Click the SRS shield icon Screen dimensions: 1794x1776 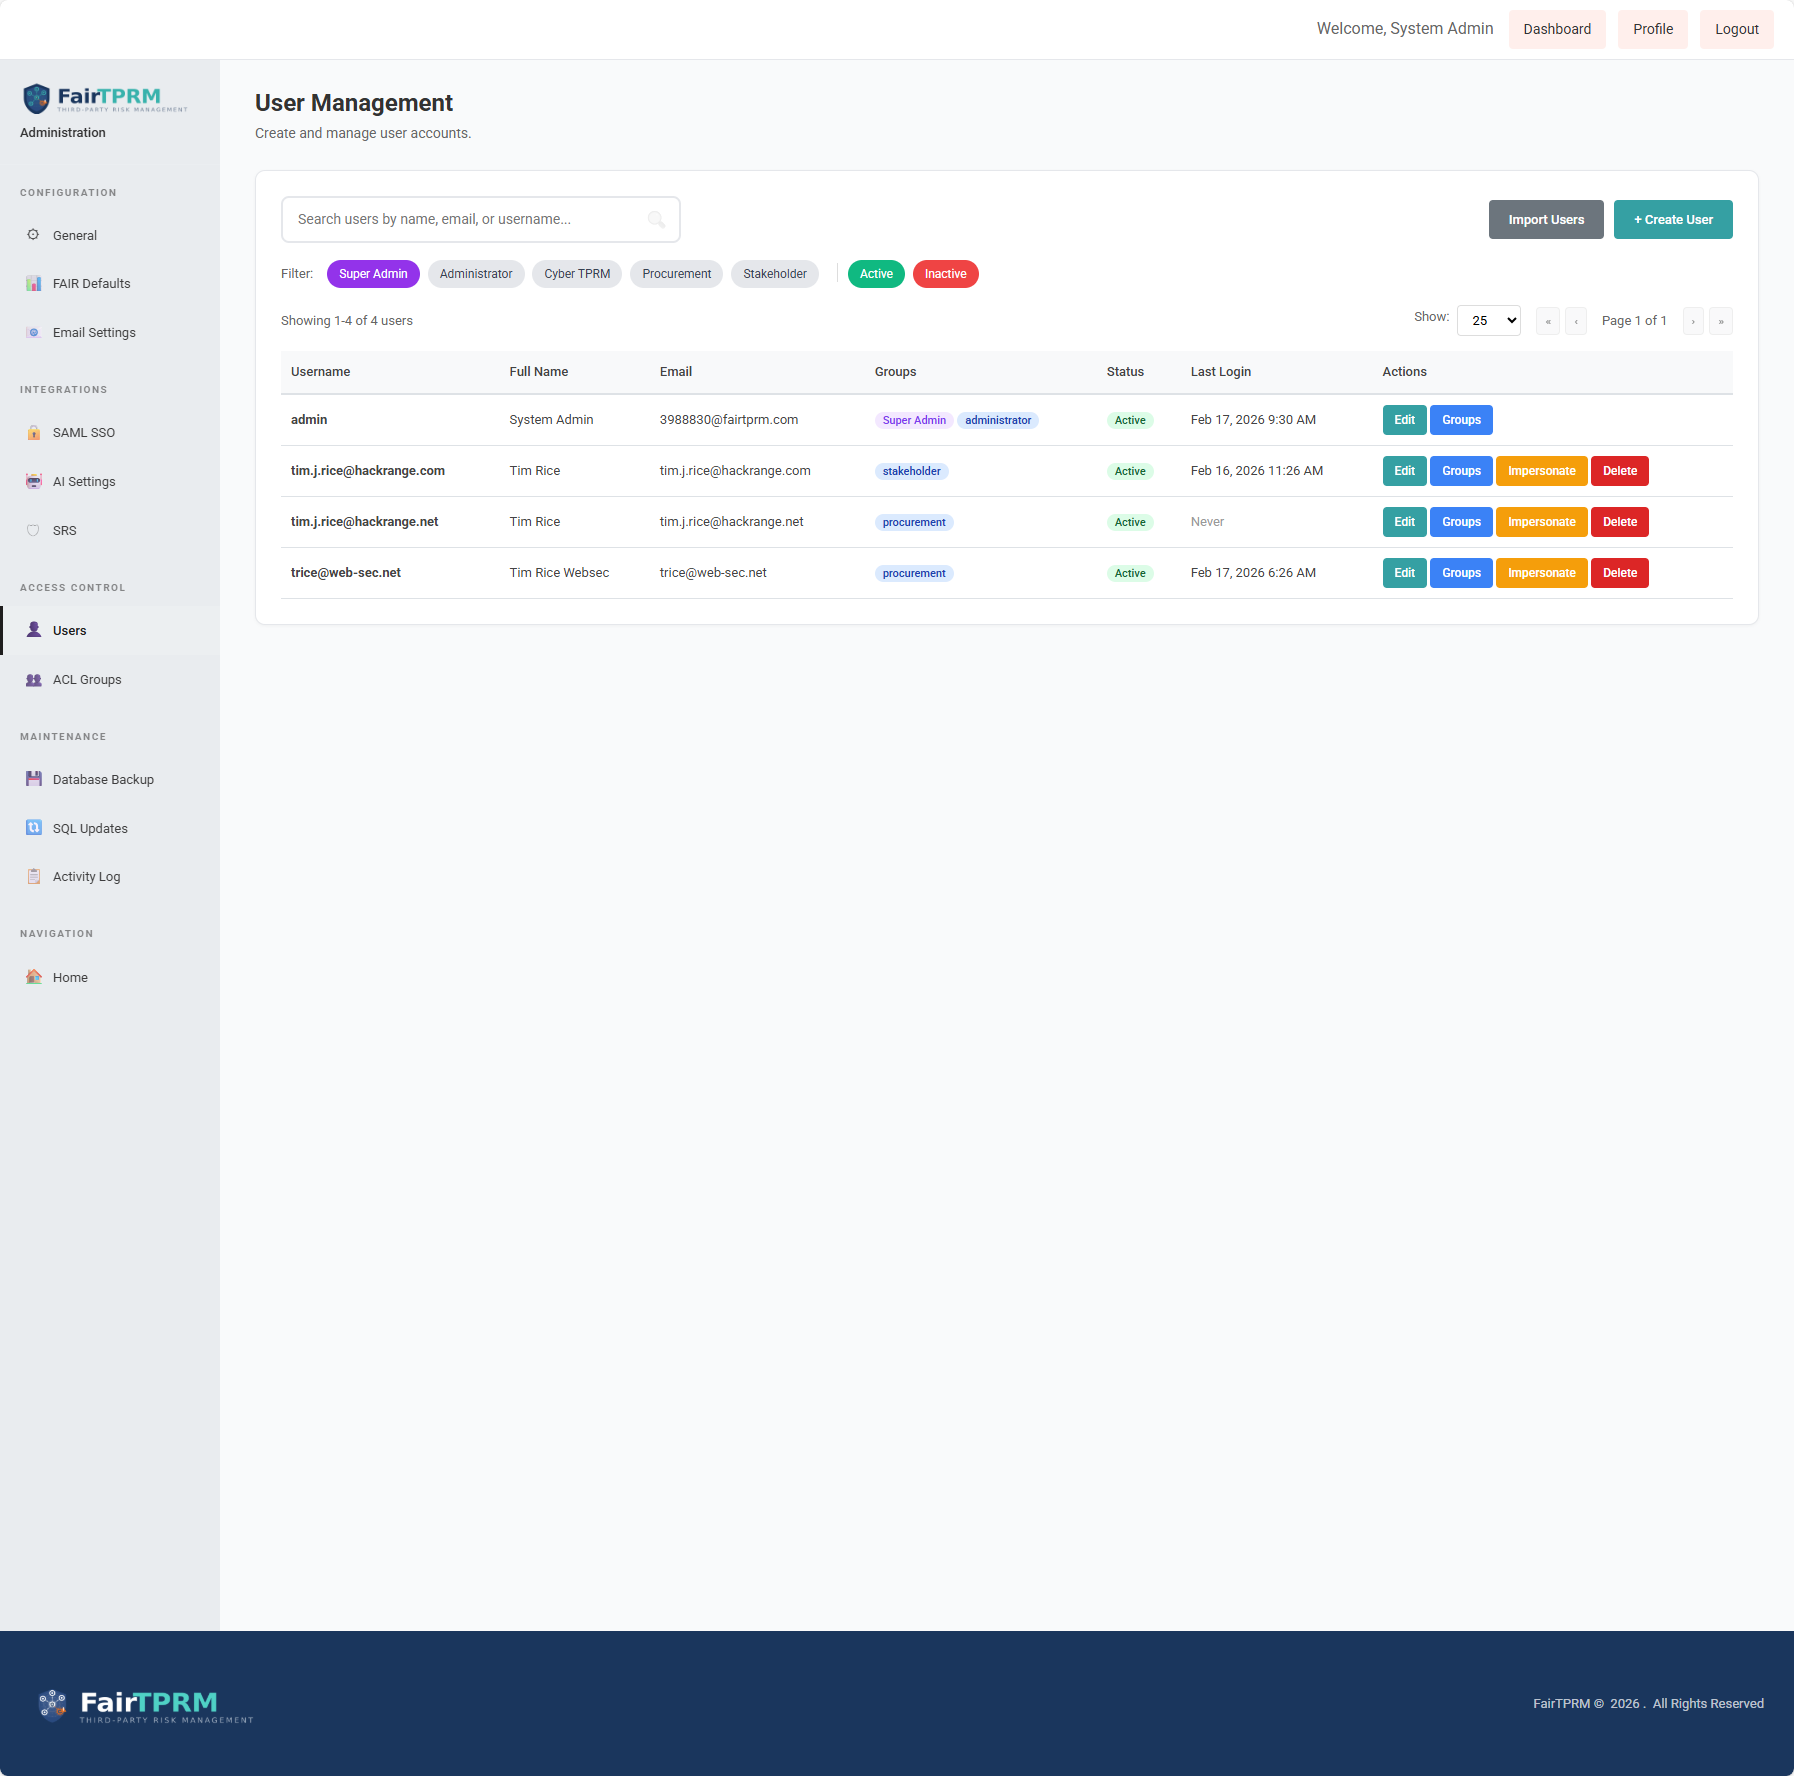coord(33,530)
